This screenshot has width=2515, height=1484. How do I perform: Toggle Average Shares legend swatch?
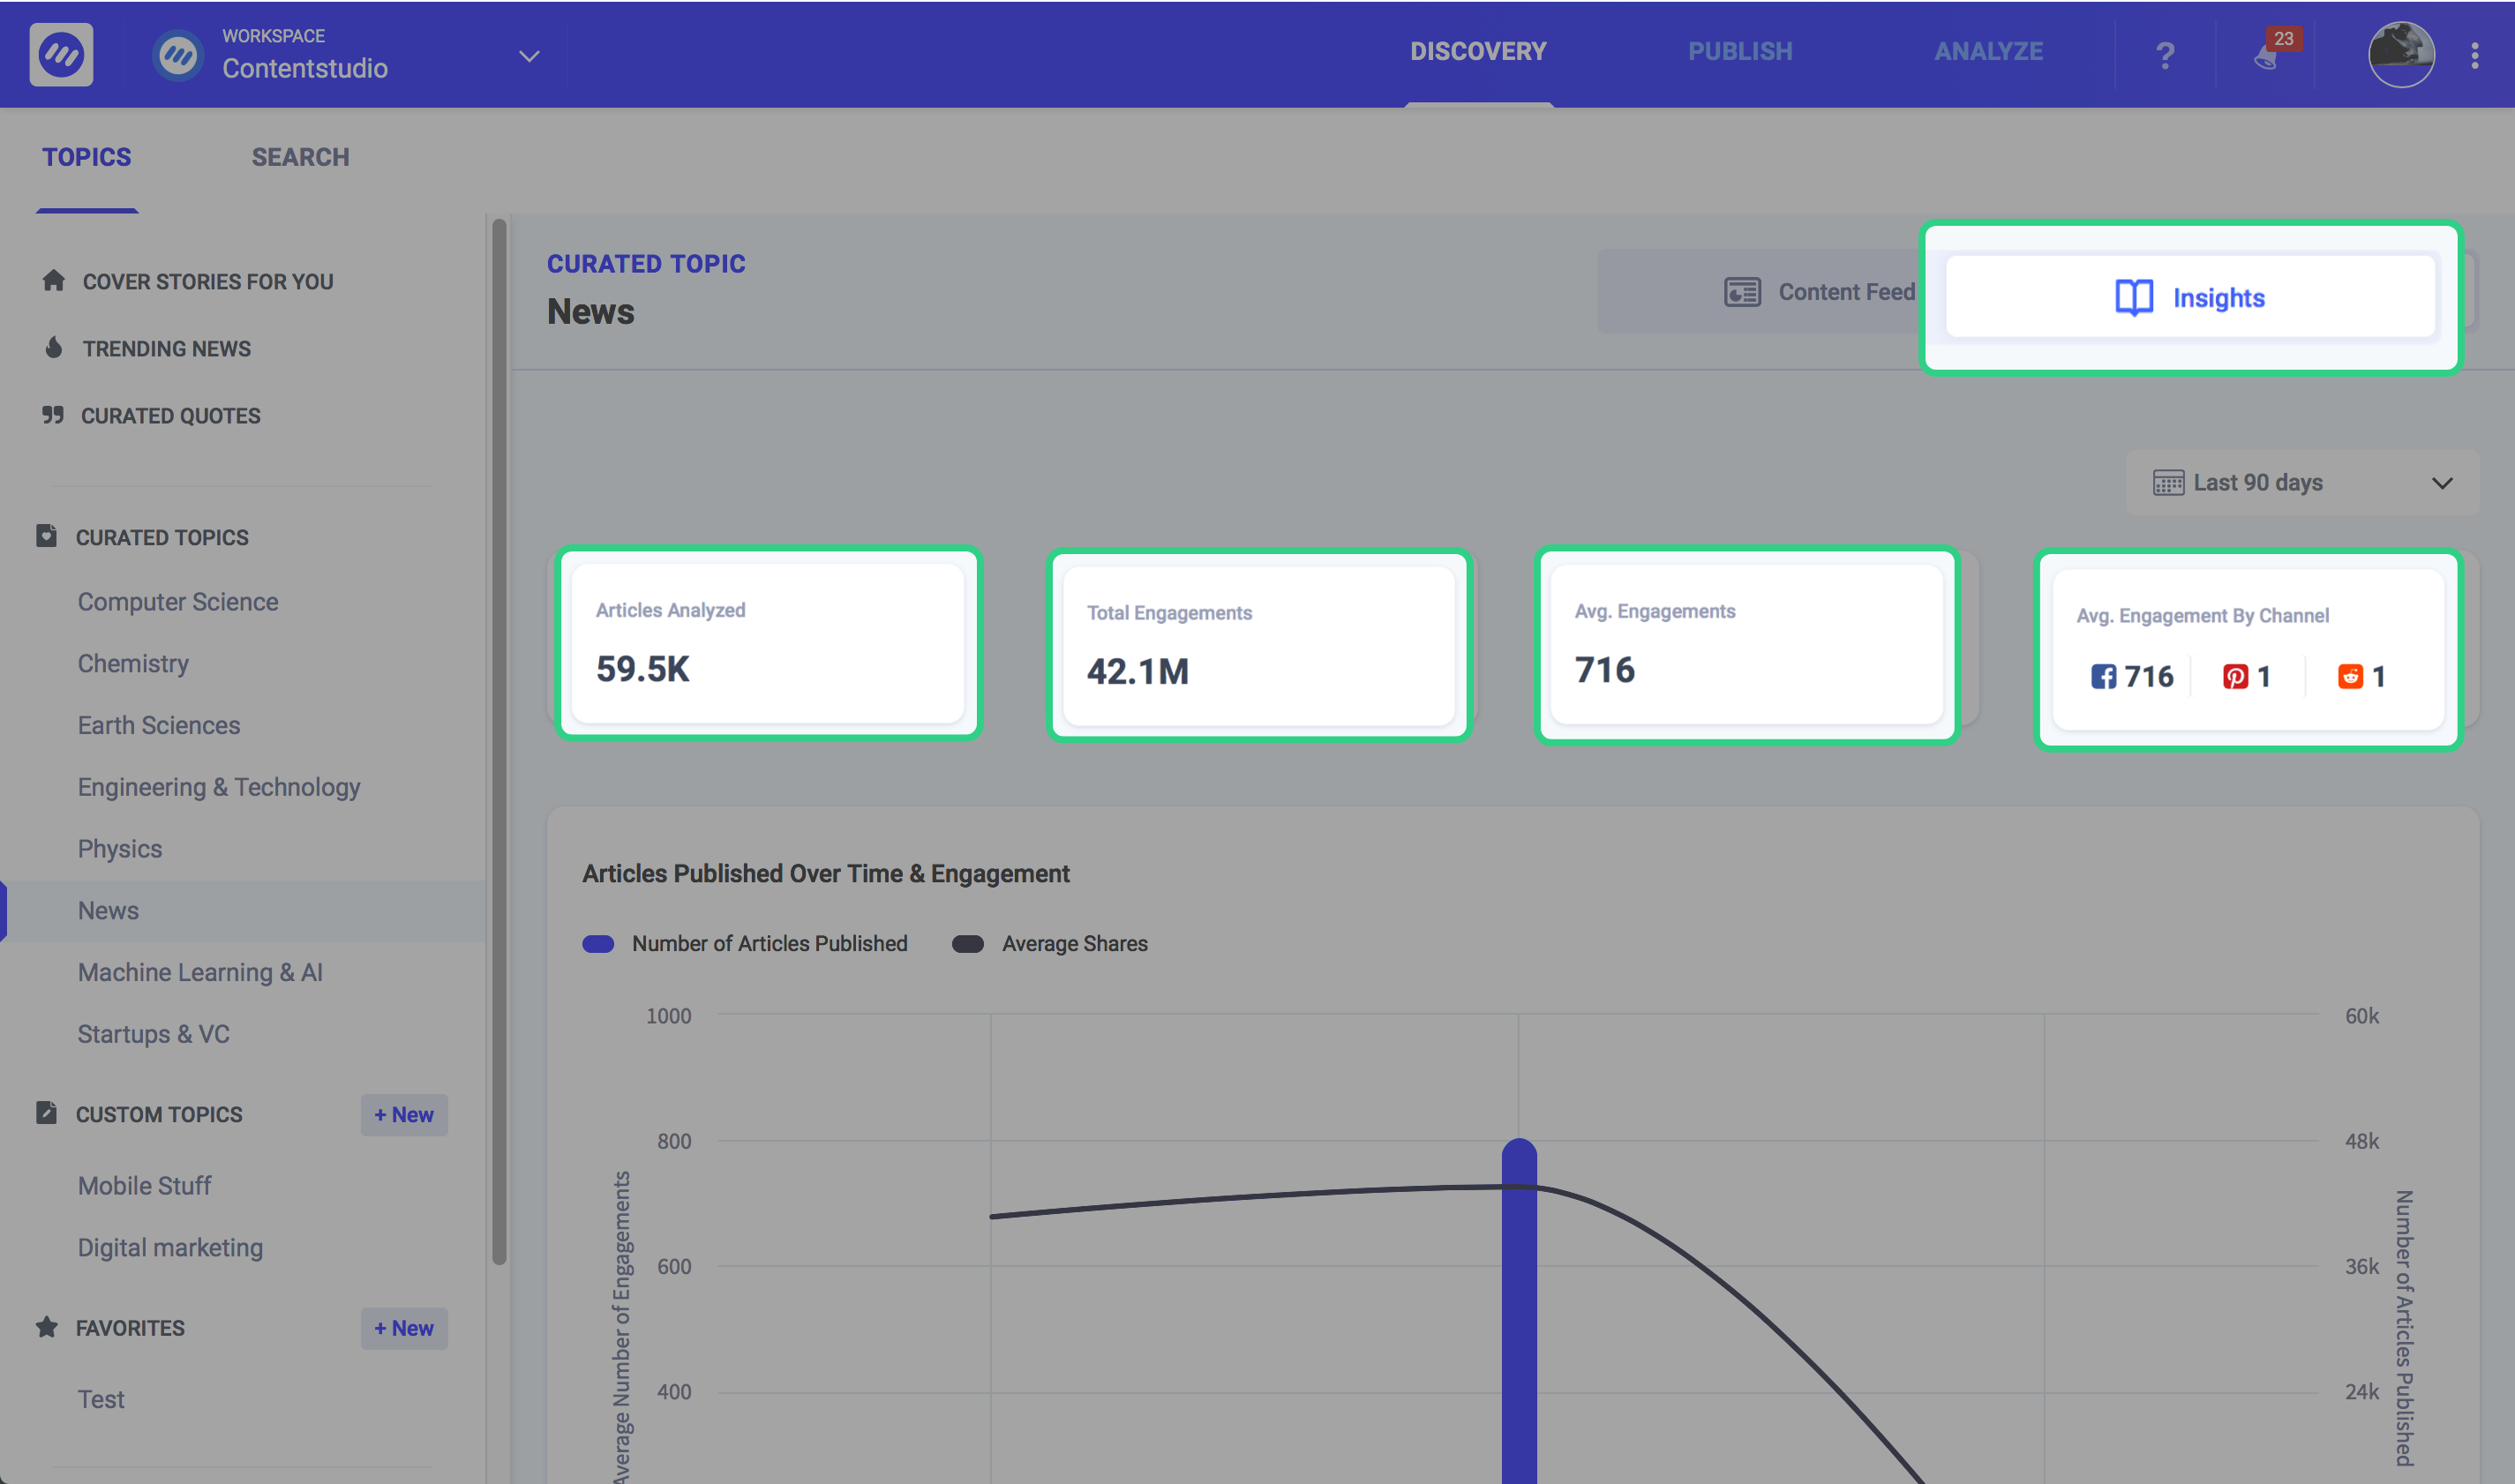pyautogui.click(x=968, y=944)
